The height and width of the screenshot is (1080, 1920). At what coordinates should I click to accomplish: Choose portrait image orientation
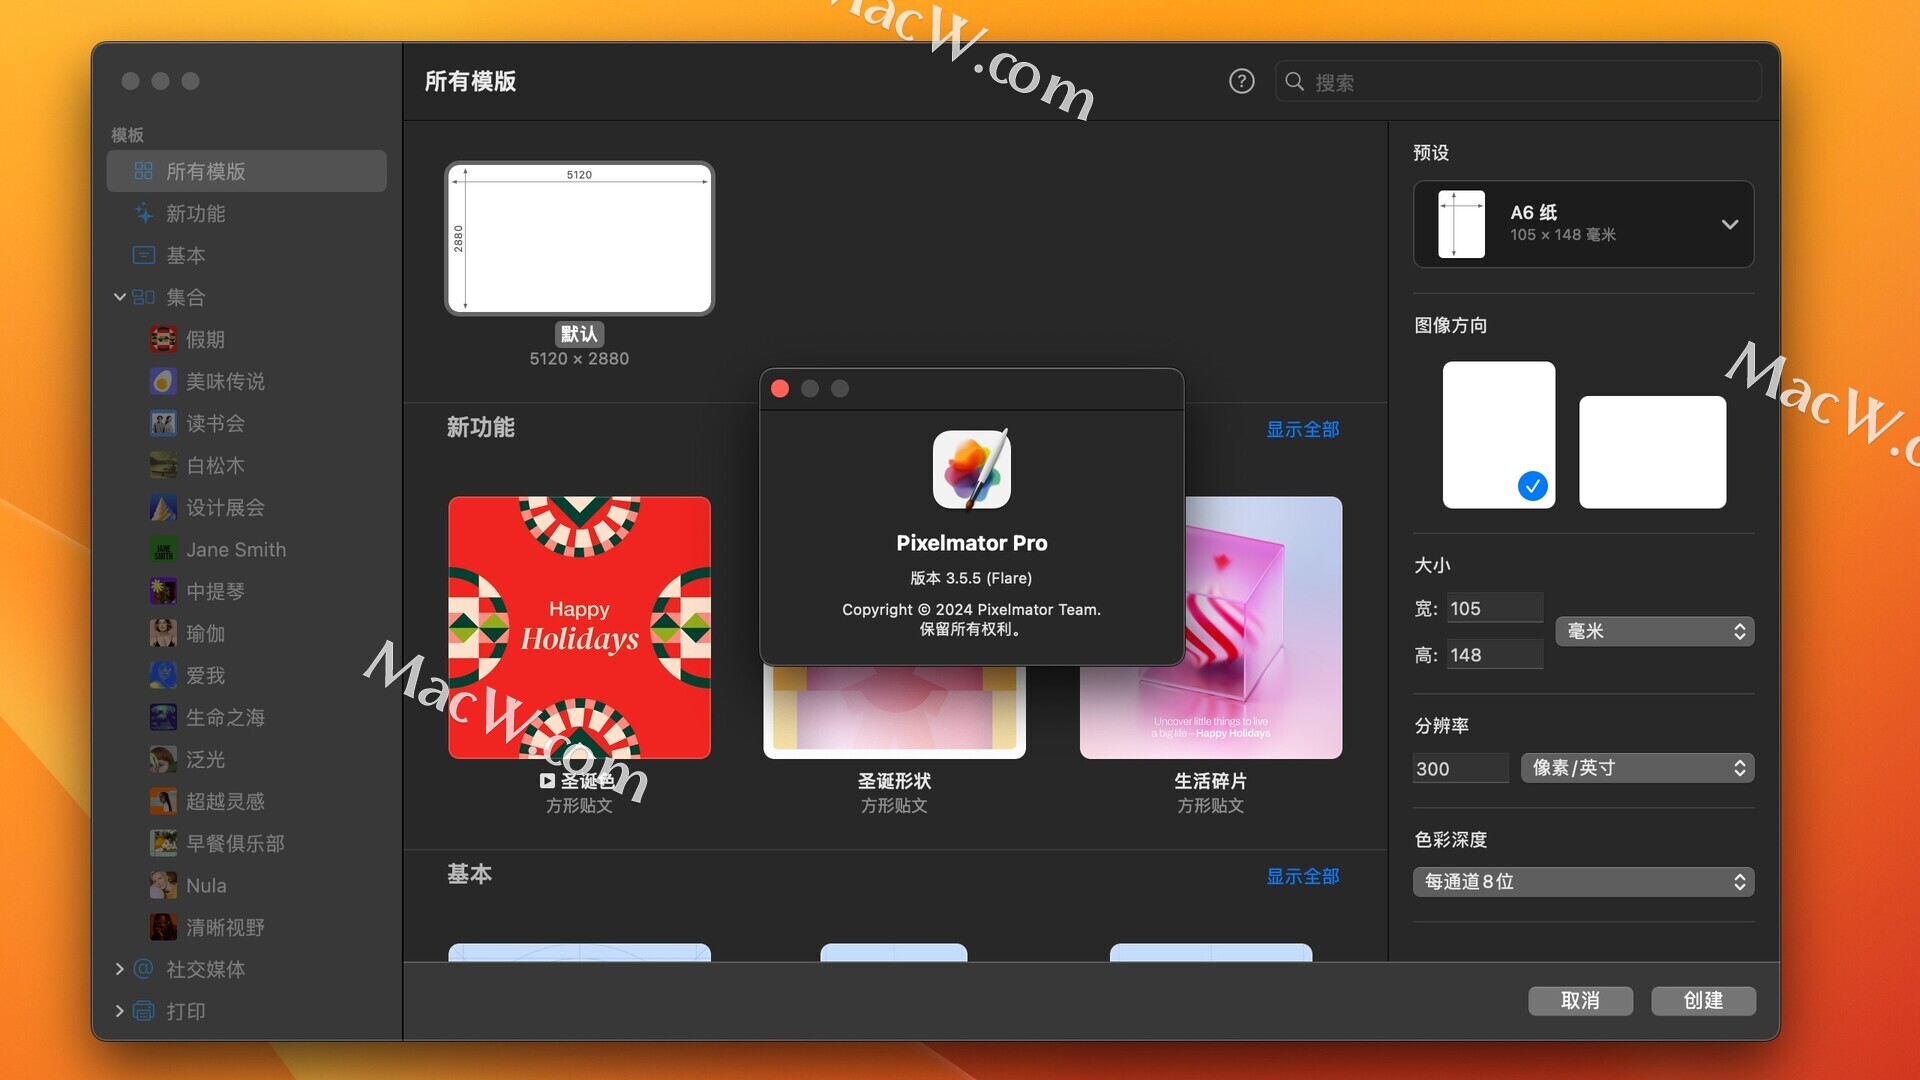(1498, 435)
